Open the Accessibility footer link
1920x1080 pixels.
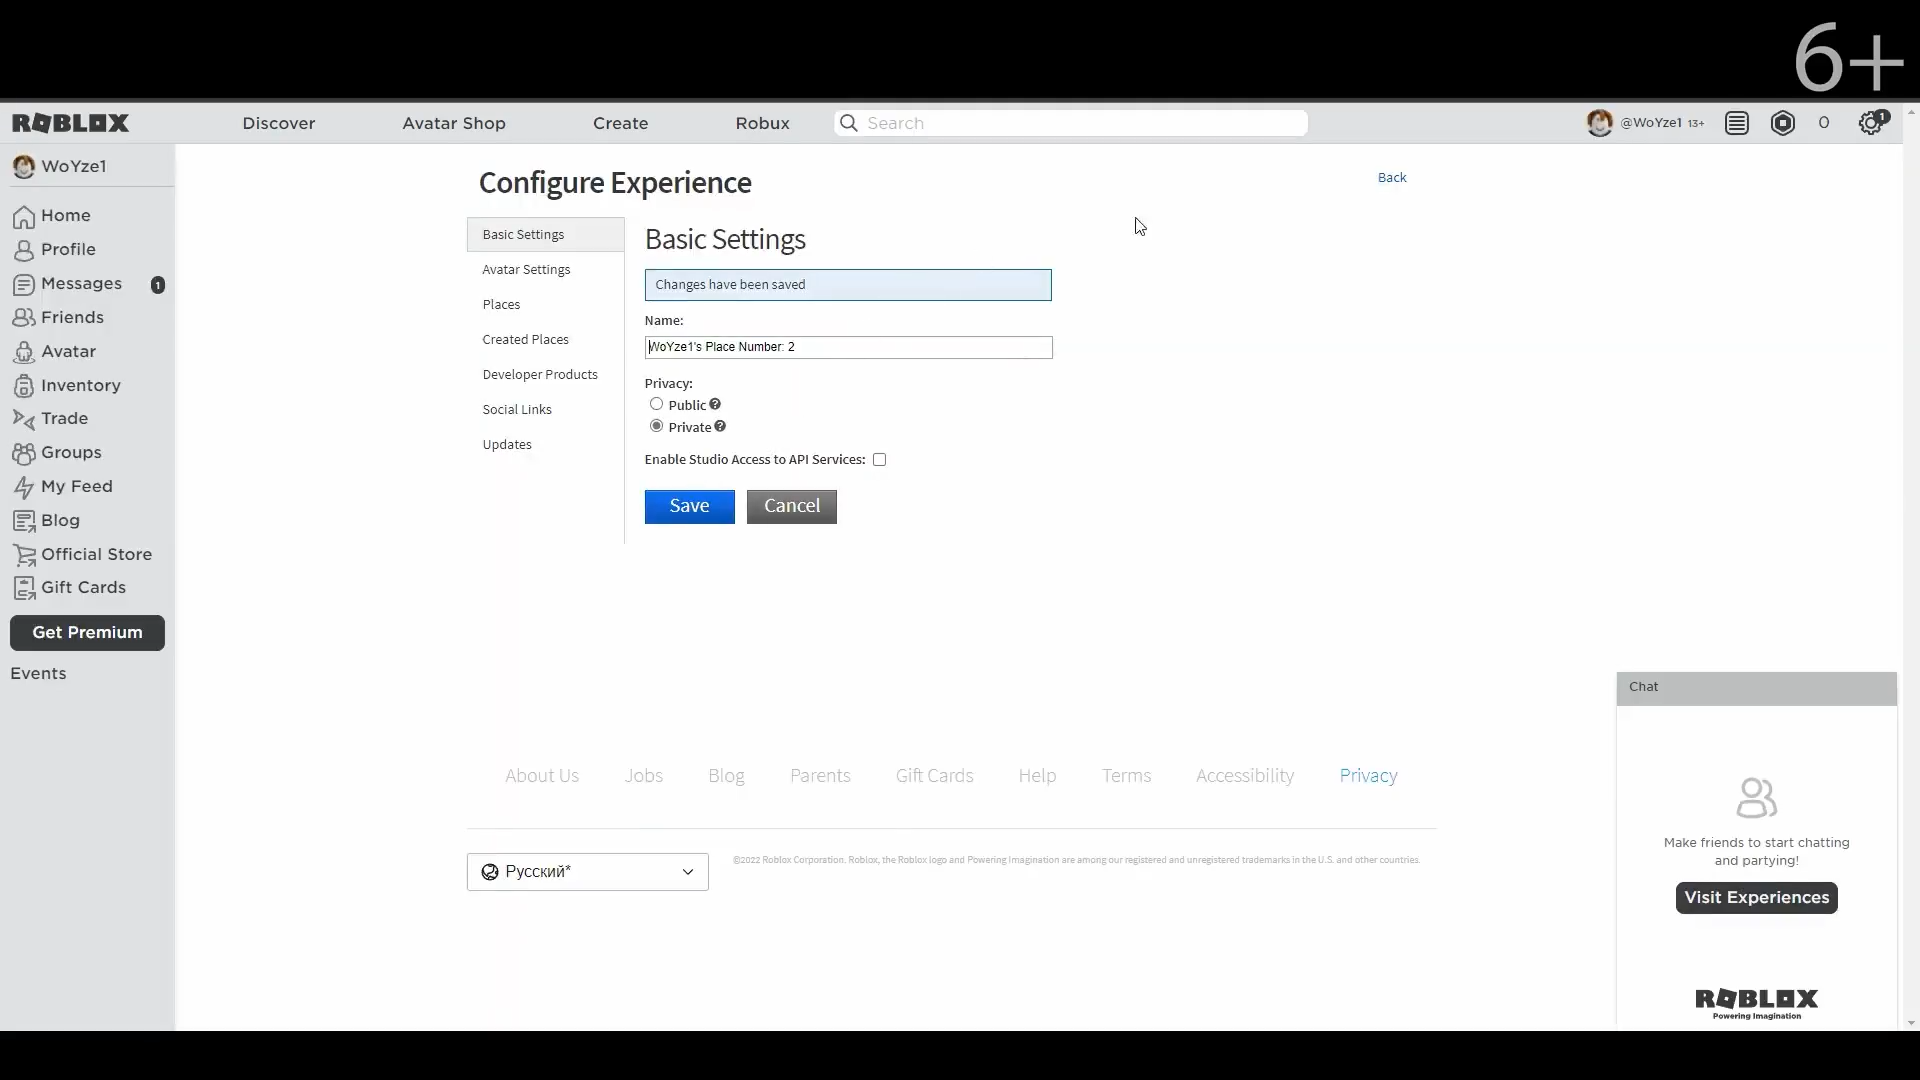1244,776
